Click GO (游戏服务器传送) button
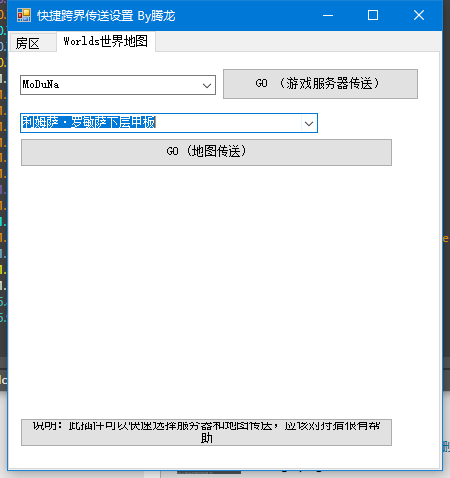Viewport: 450px width, 478px height. coord(320,84)
